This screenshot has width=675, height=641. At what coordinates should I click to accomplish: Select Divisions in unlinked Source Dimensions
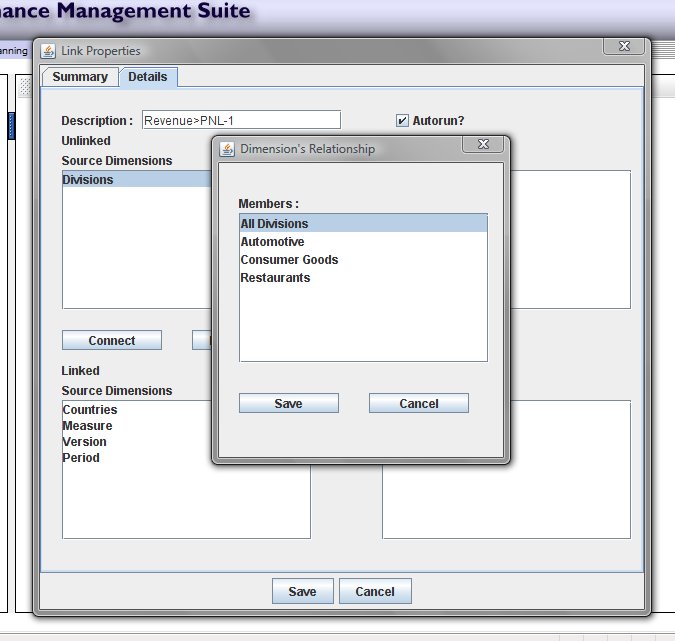88,180
